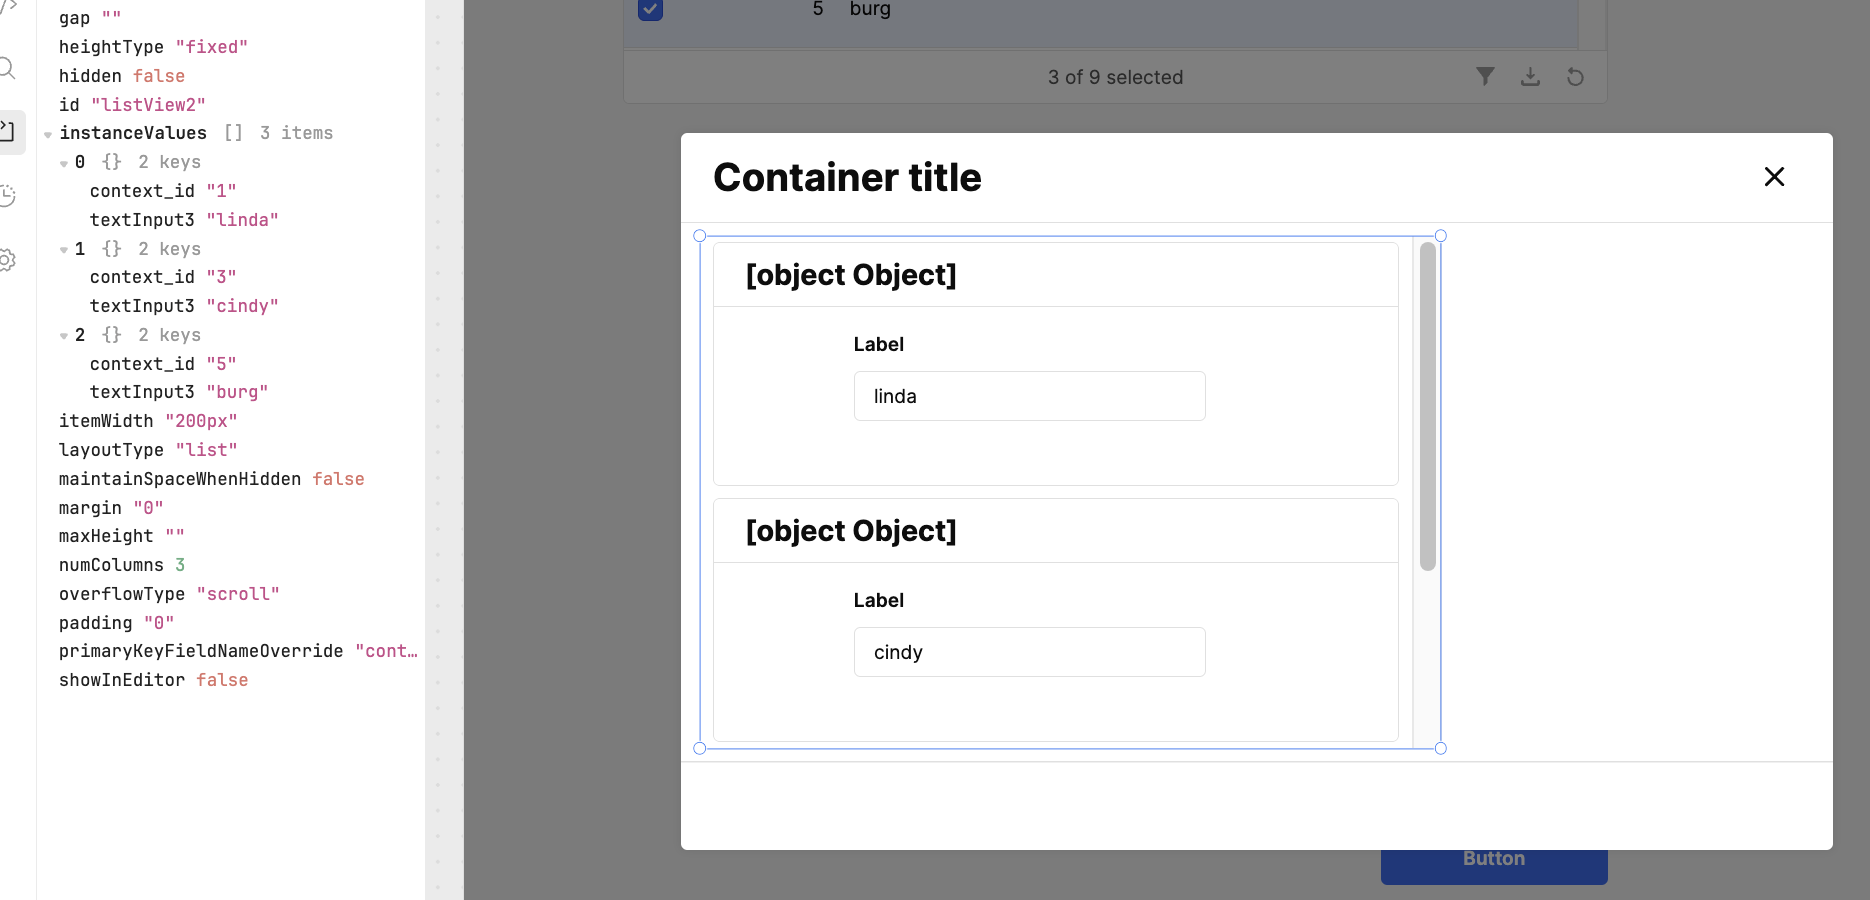Select context_id "3" entry
Image resolution: width=1870 pixels, height=900 pixels.
pos(163,277)
